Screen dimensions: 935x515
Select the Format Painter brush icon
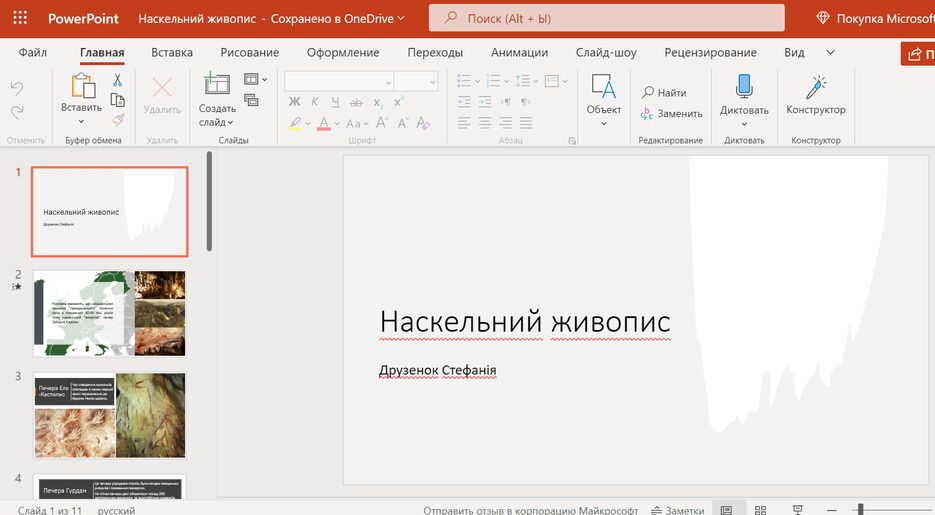coord(117,120)
